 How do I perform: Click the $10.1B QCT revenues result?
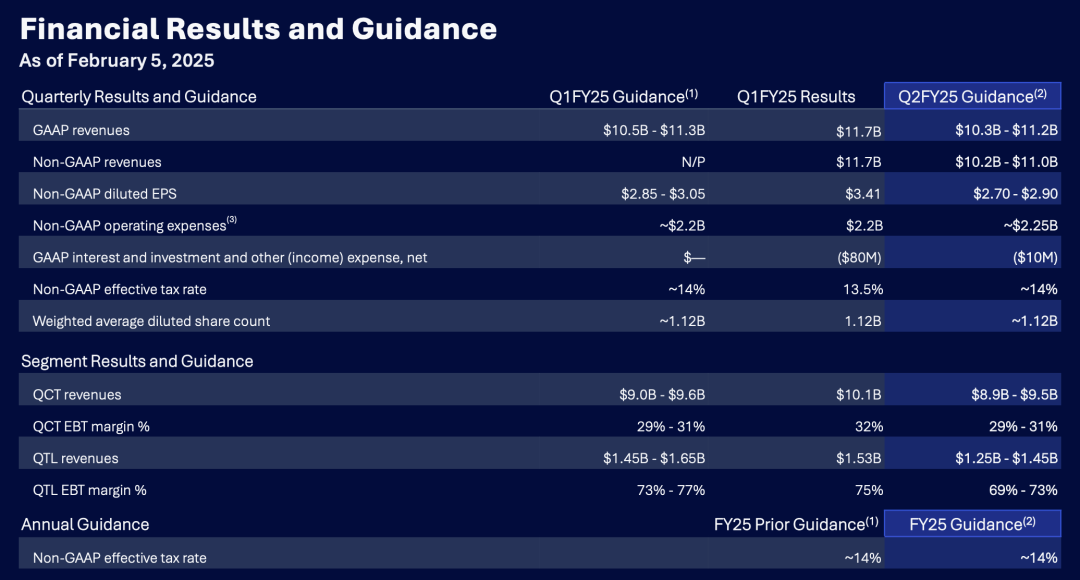point(859,395)
